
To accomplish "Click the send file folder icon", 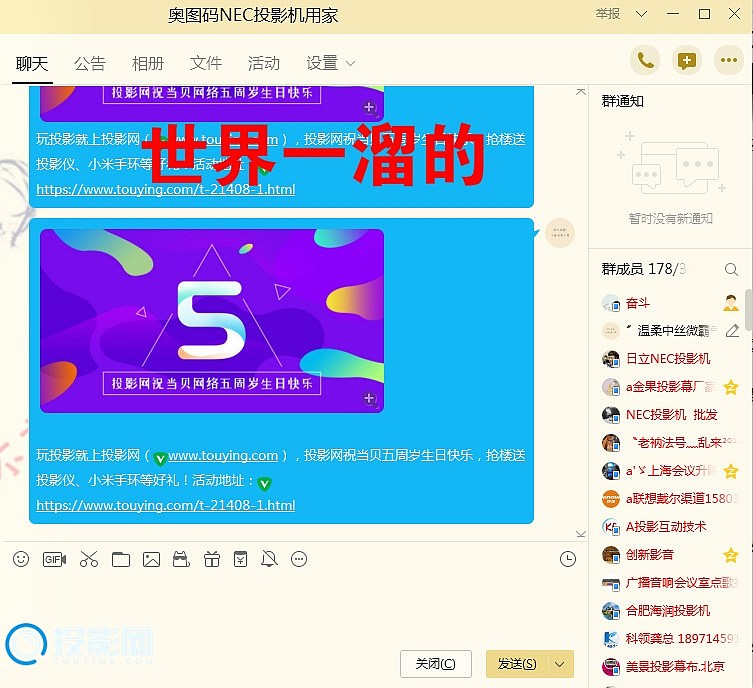I will click(121, 559).
